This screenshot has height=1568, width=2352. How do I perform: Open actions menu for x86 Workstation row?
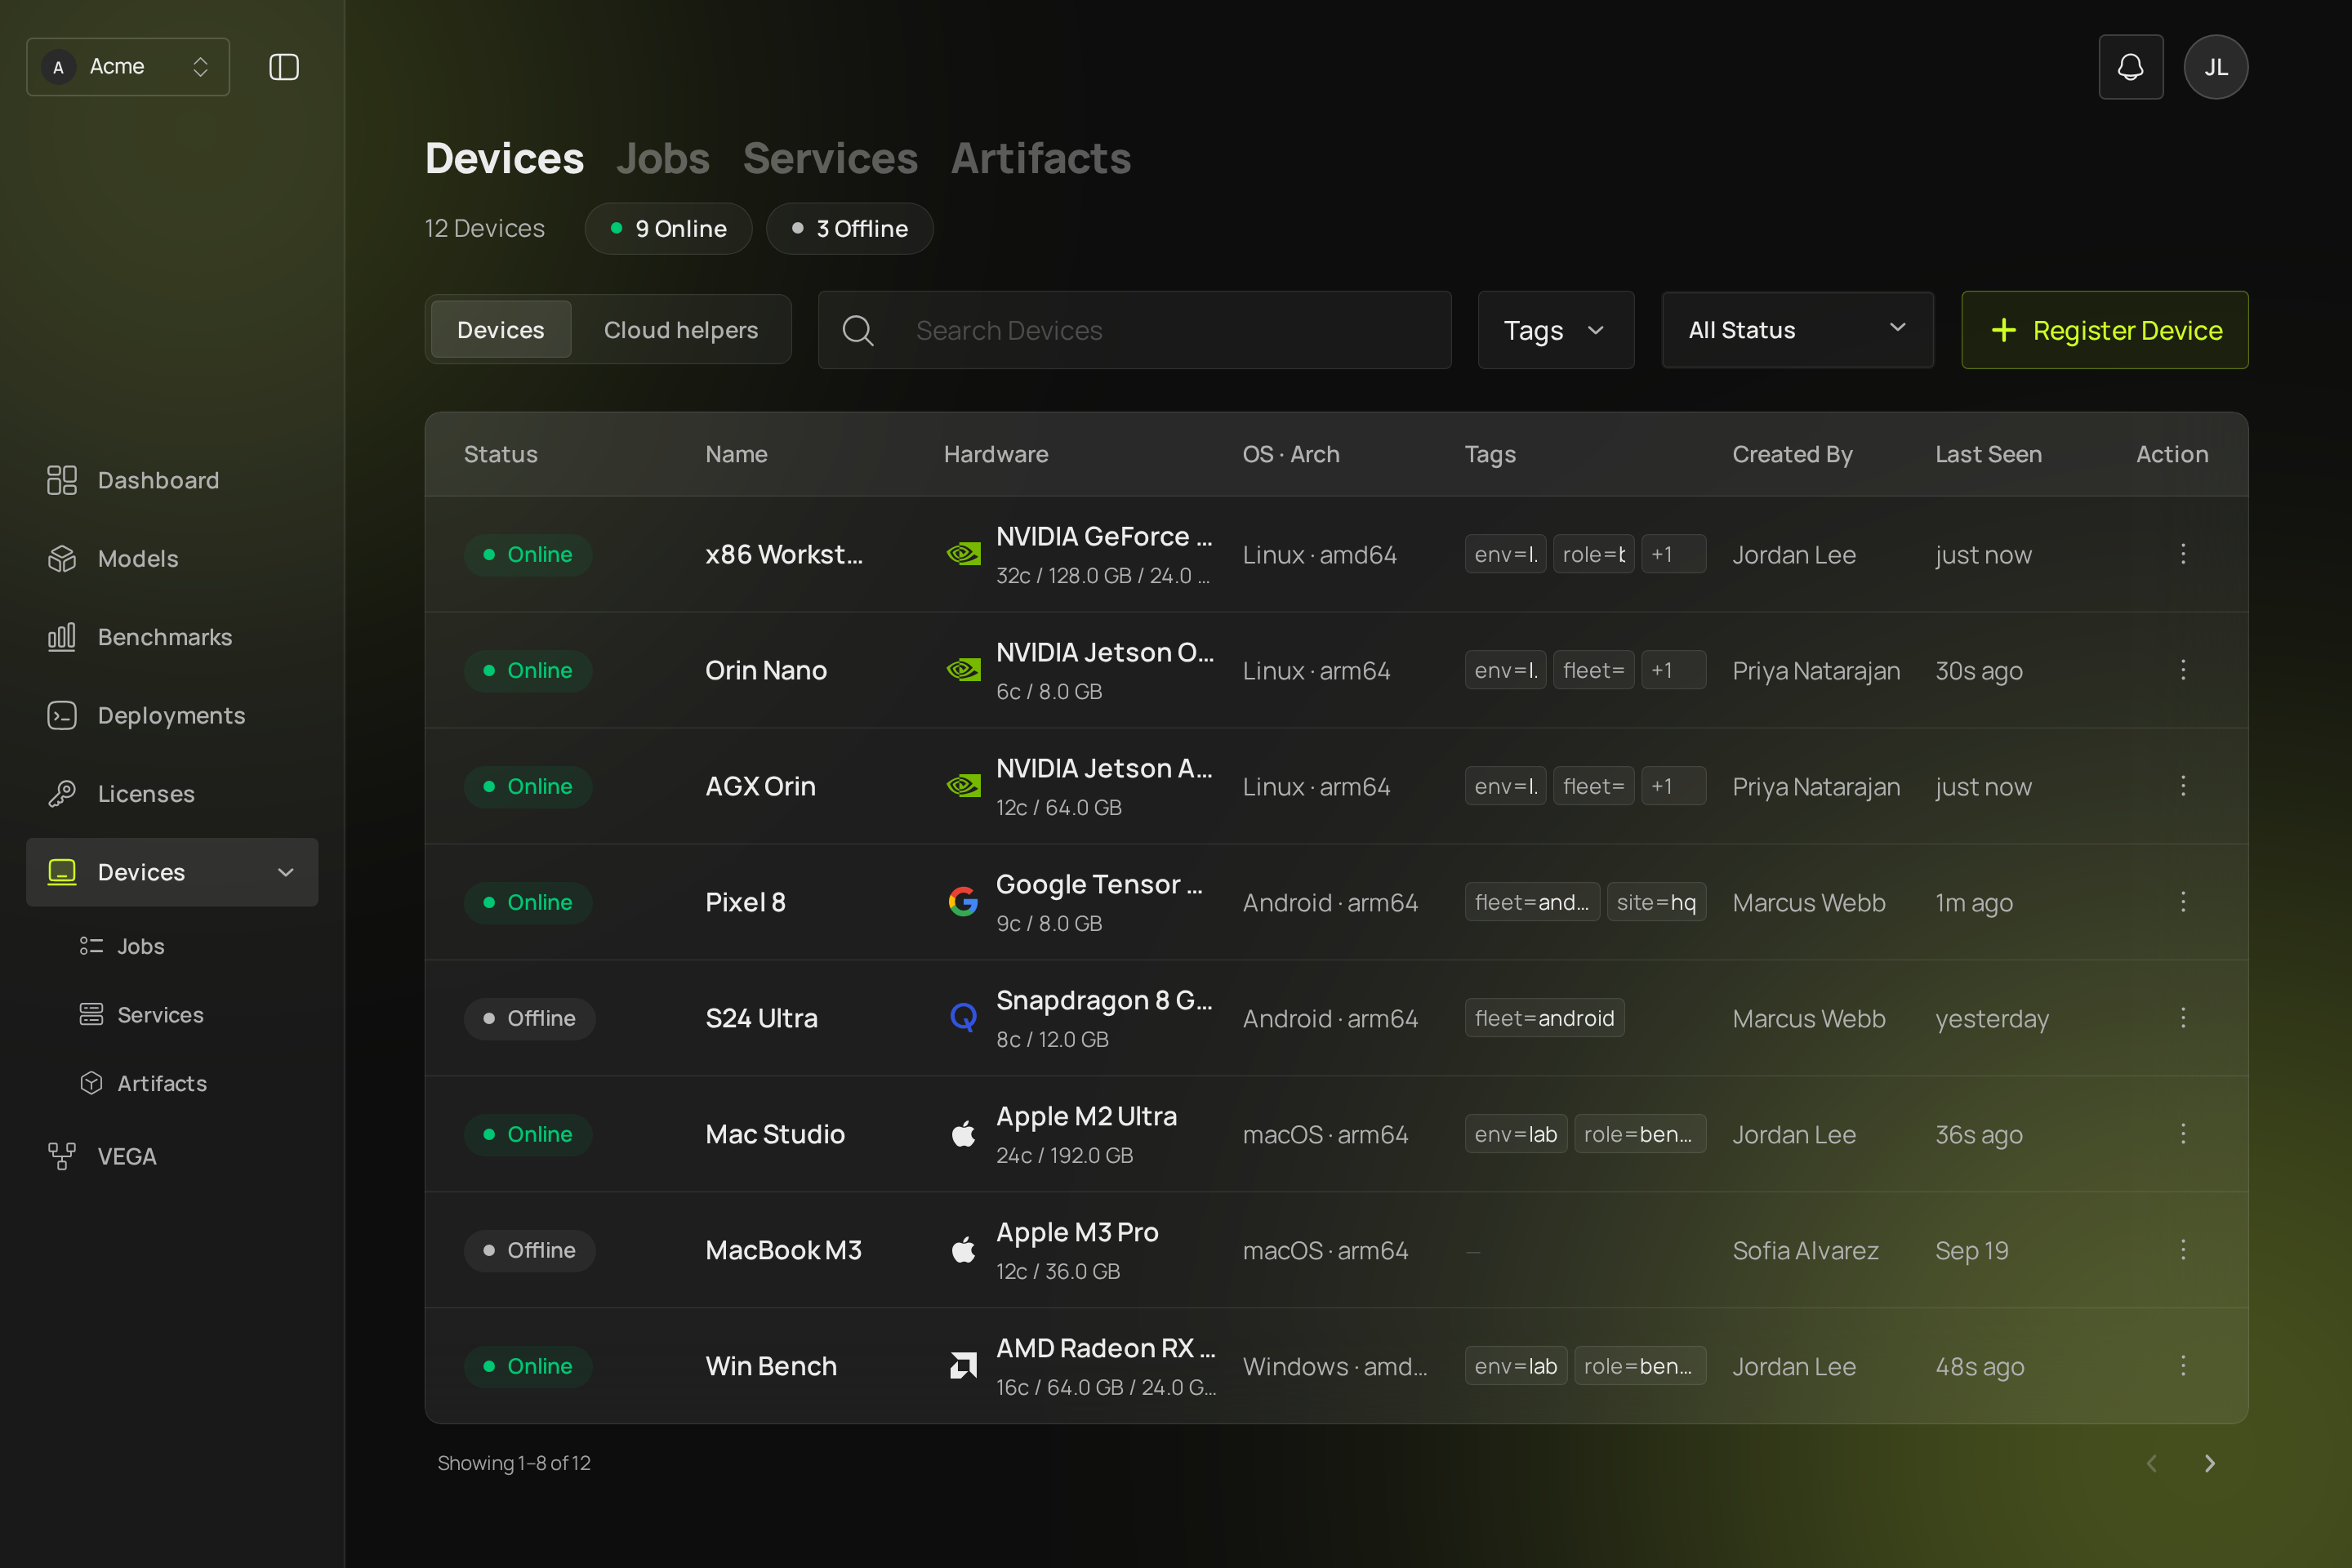2183,554
